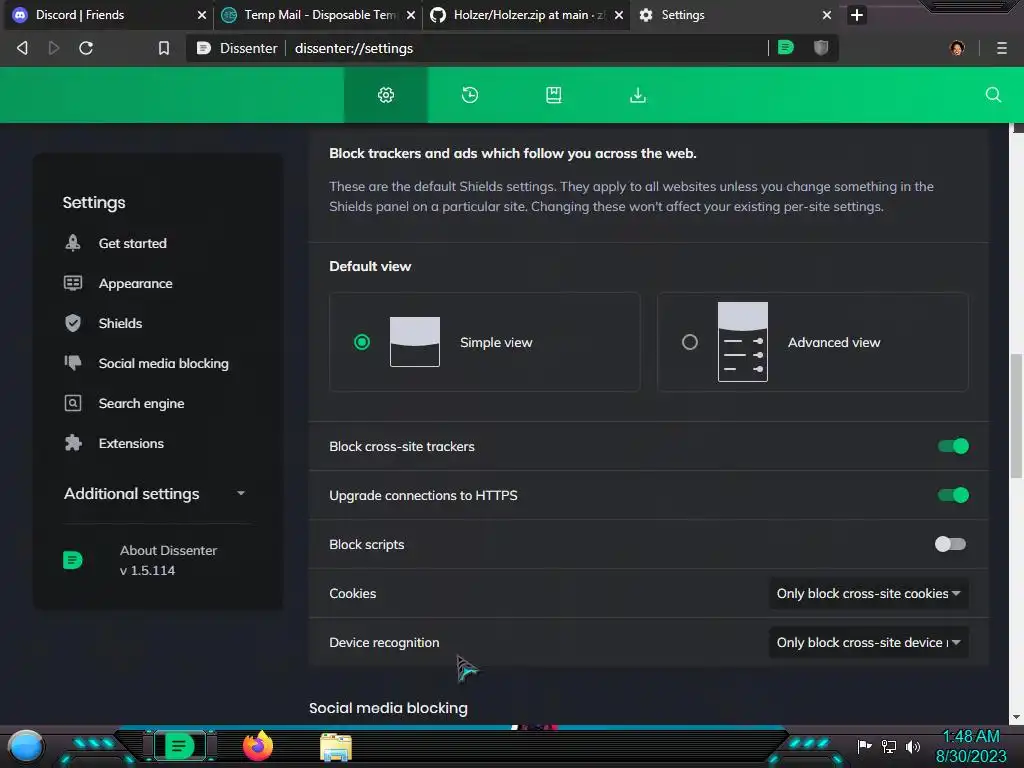This screenshot has width=1024, height=768.
Task: Open the browser hamburger menu
Action: [1002, 48]
